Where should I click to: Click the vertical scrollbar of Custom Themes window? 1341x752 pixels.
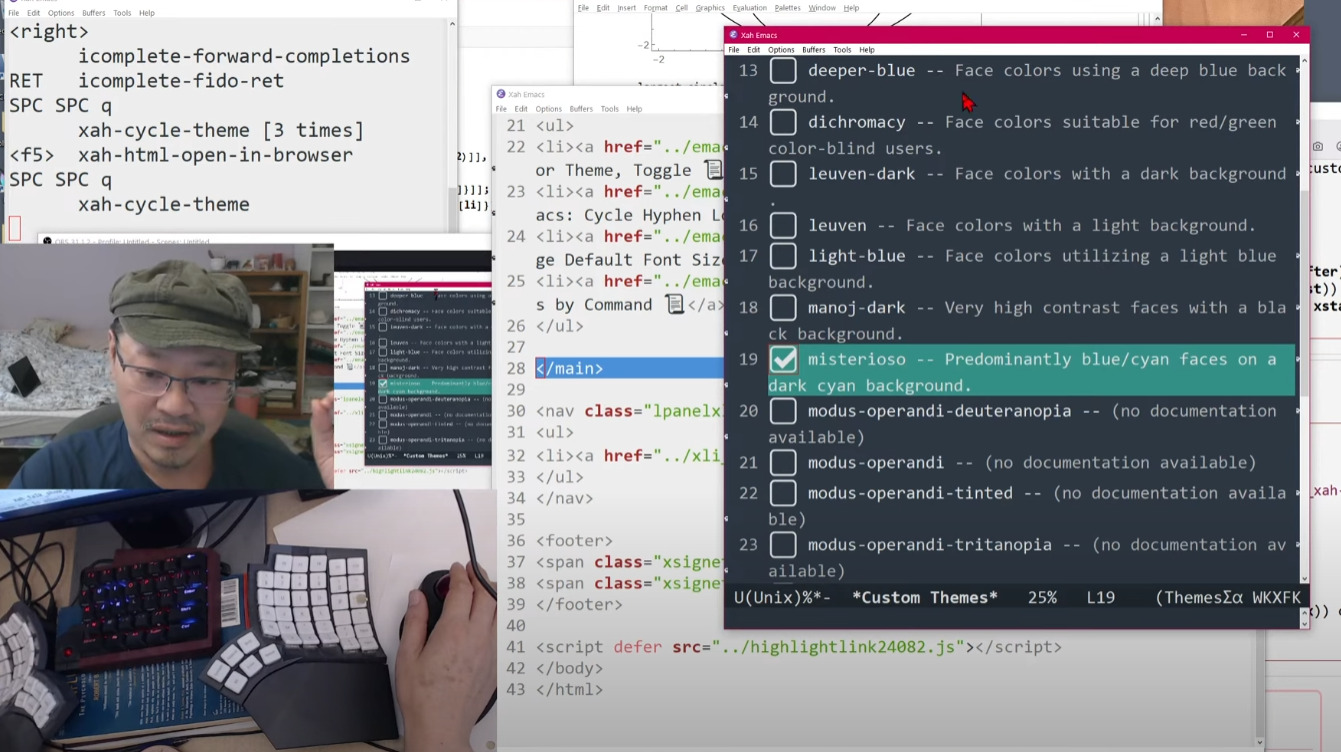(1303, 320)
